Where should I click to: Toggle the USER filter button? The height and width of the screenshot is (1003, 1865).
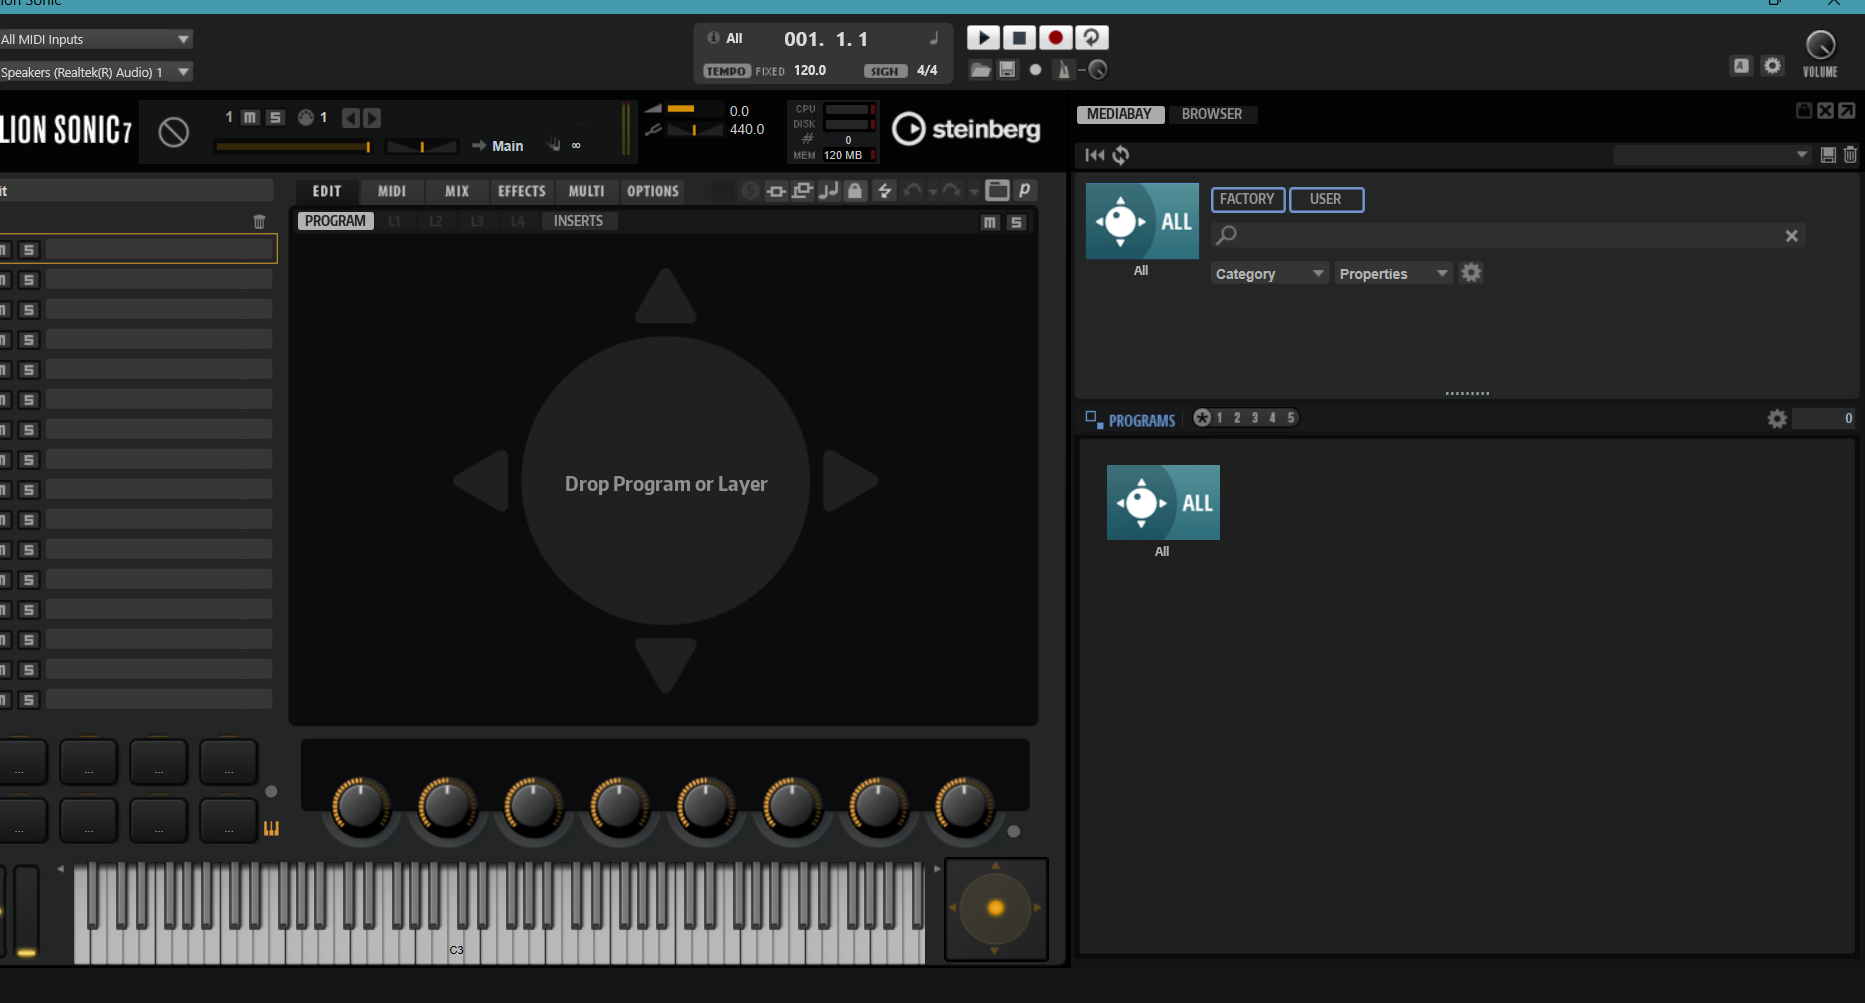click(1326, 199)
